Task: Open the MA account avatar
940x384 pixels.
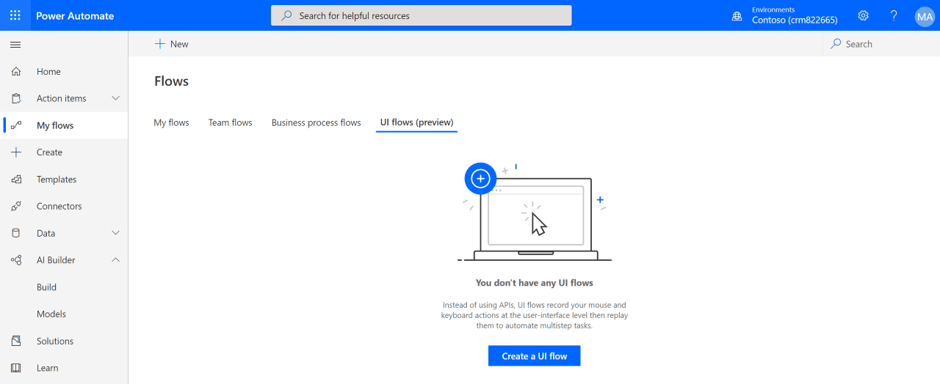Action: coord(924,16)
